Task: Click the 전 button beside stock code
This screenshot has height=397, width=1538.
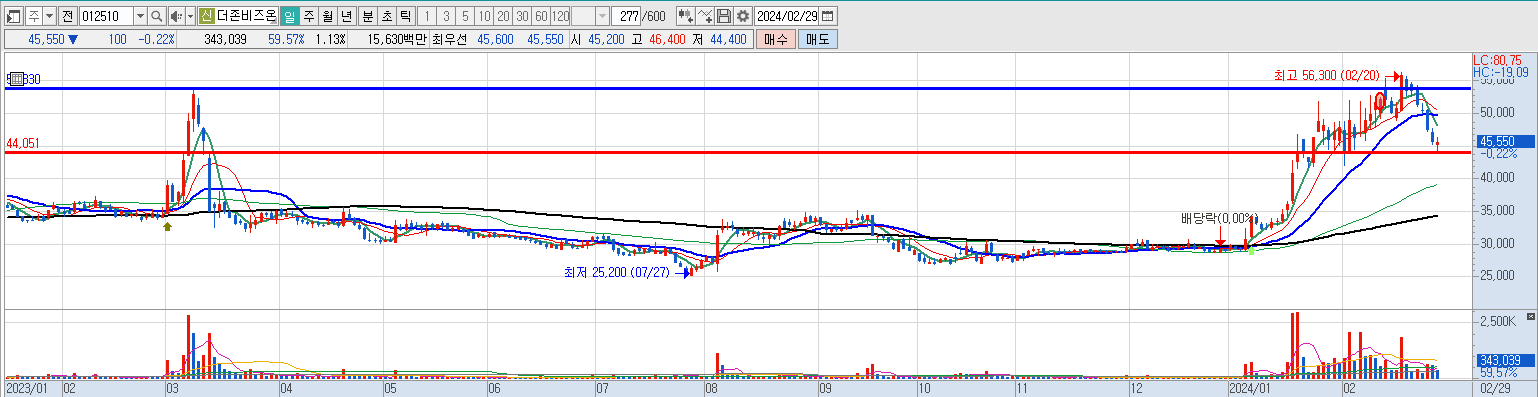Action: coord(67,16)
